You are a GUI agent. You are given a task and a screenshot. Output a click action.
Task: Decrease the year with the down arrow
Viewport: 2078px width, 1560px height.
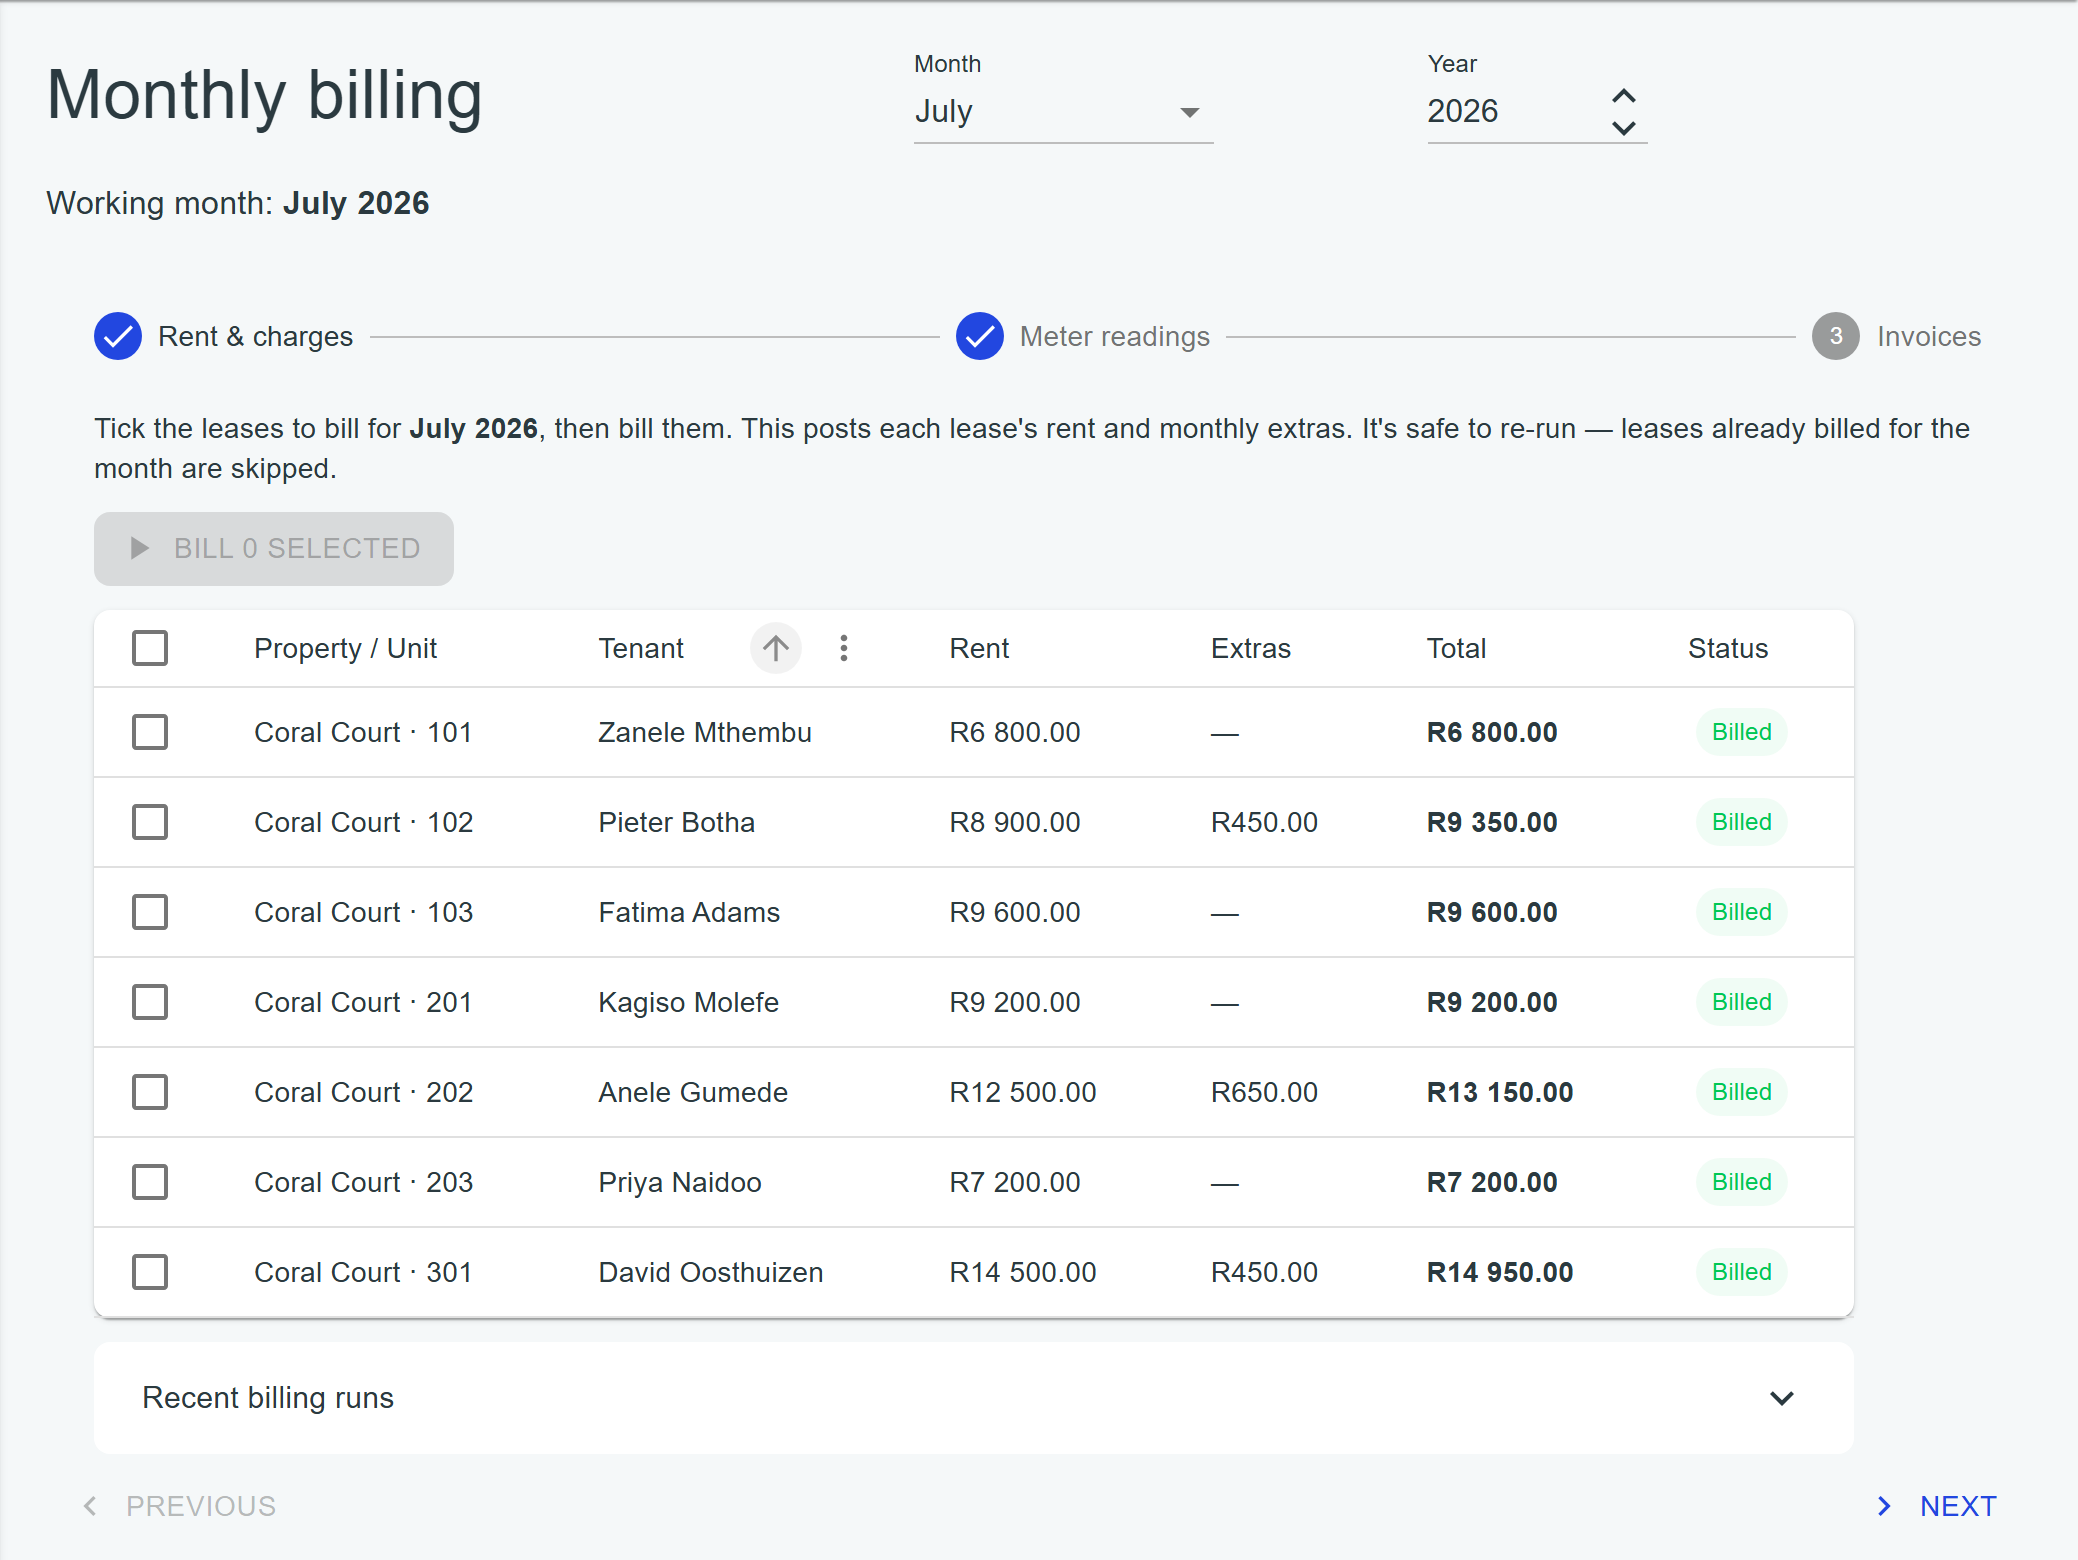[x=1623, y=127]
